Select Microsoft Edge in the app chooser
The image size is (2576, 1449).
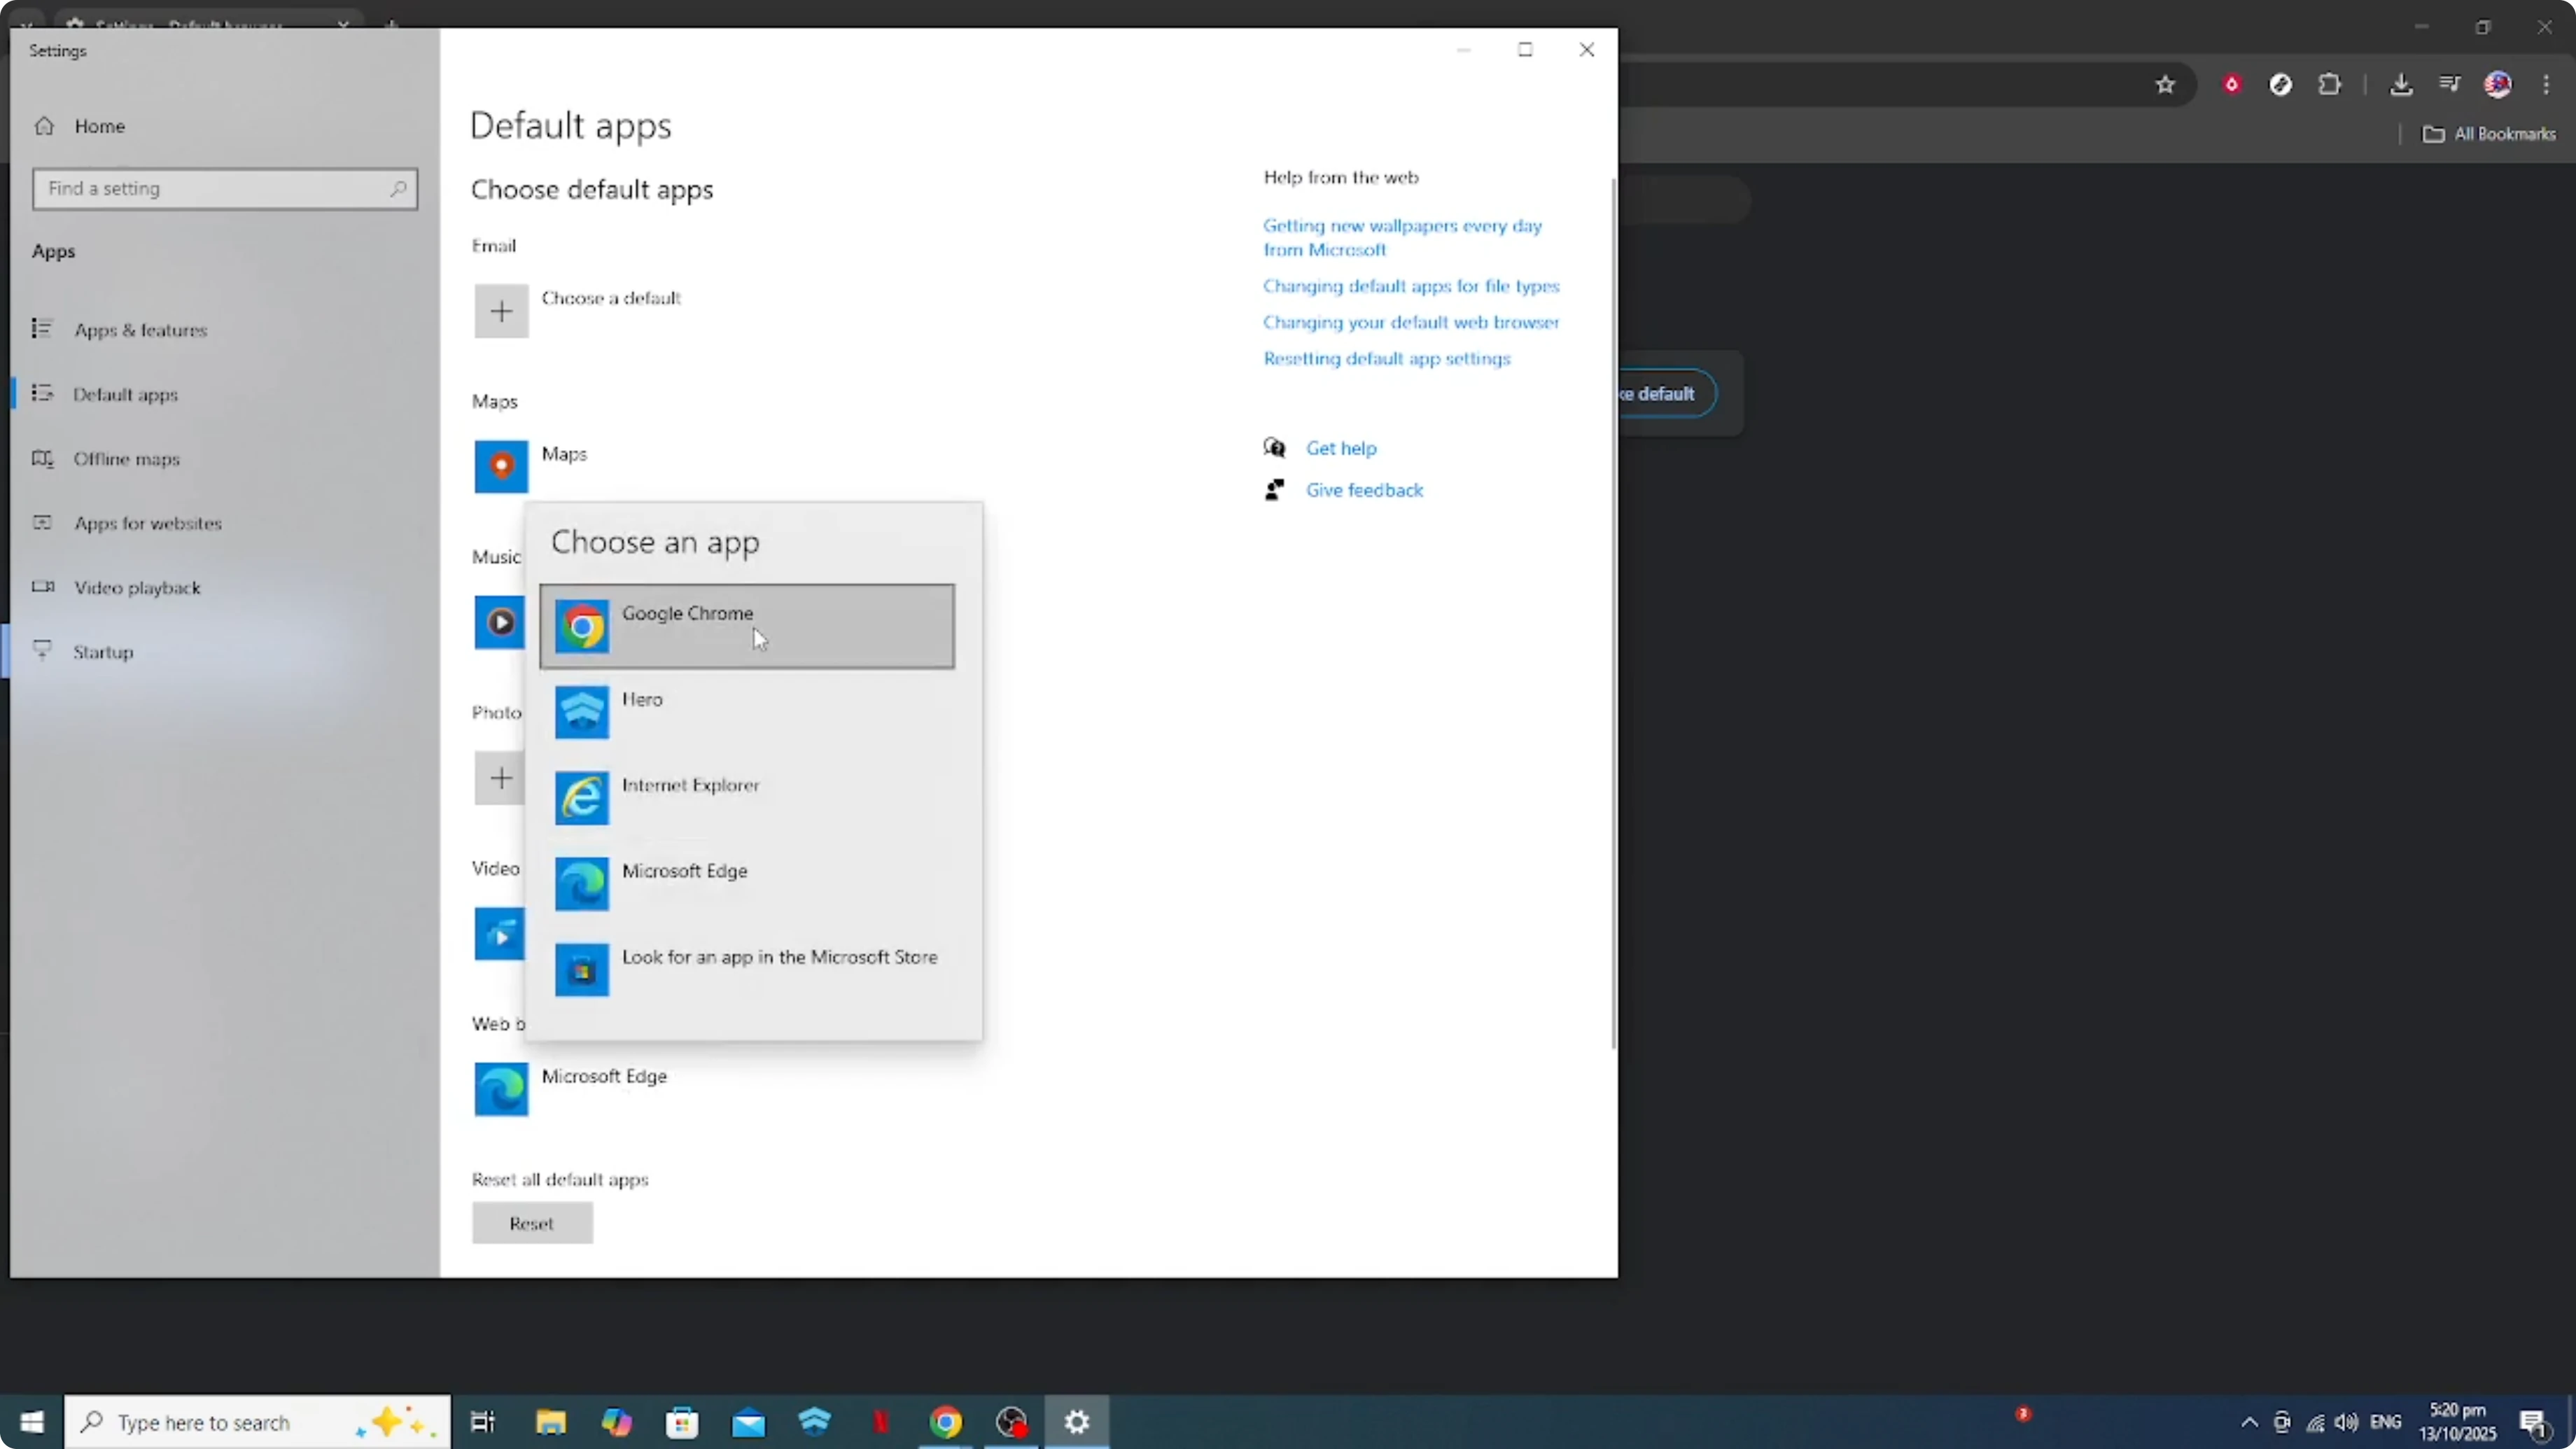[685, 883]
